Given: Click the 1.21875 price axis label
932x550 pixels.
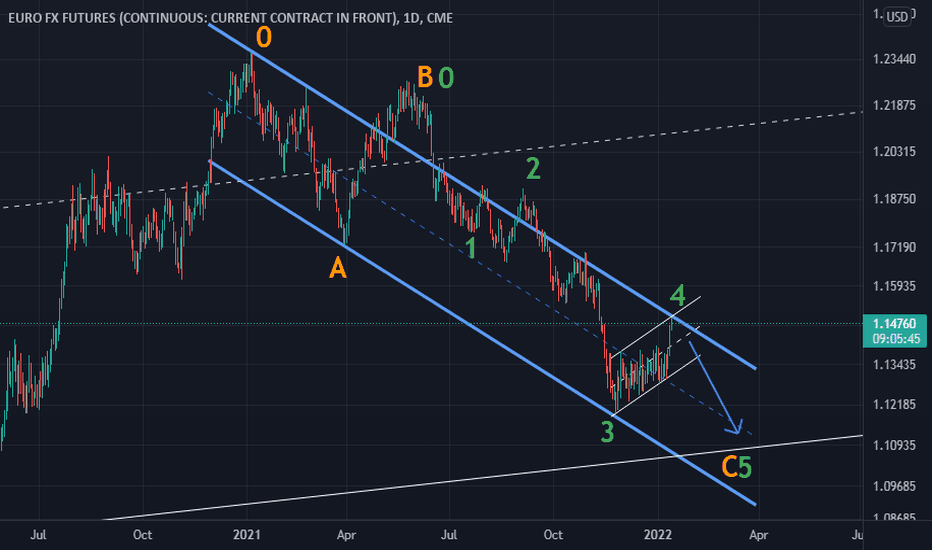Looking at the screenshot, I should coord(895,105).
